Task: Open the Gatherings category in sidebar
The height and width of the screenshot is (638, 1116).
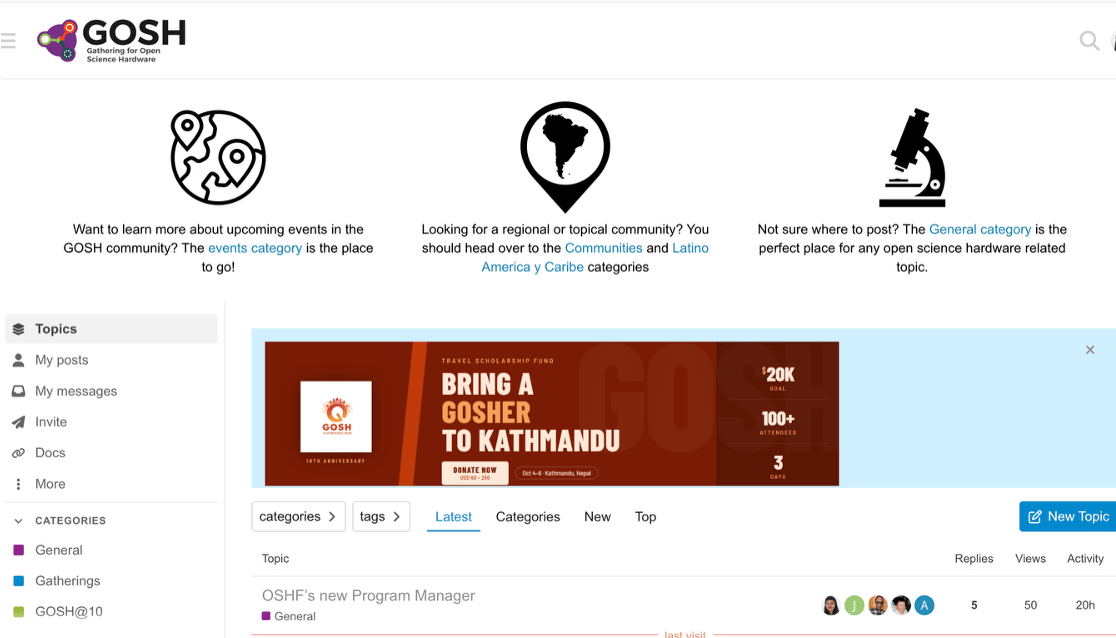Action: click(x=111, y=581)
